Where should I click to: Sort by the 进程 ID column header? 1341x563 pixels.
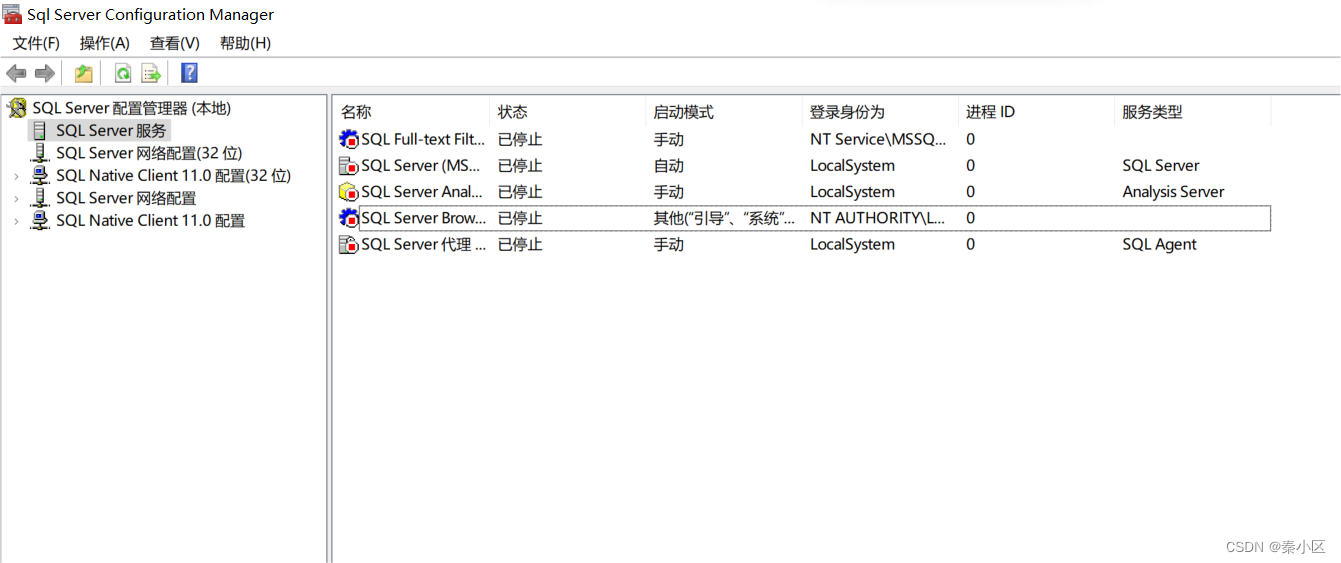point(1036,112)
